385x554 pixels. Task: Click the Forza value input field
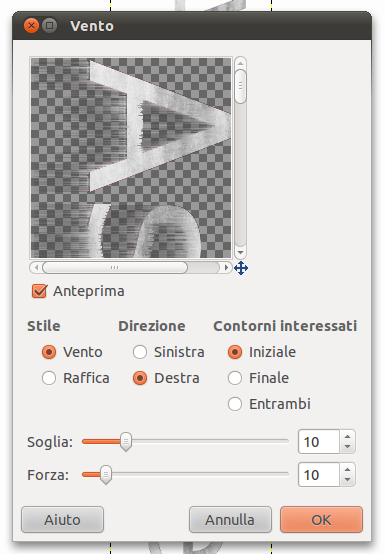pyautogui.click(x=319, y=475)
